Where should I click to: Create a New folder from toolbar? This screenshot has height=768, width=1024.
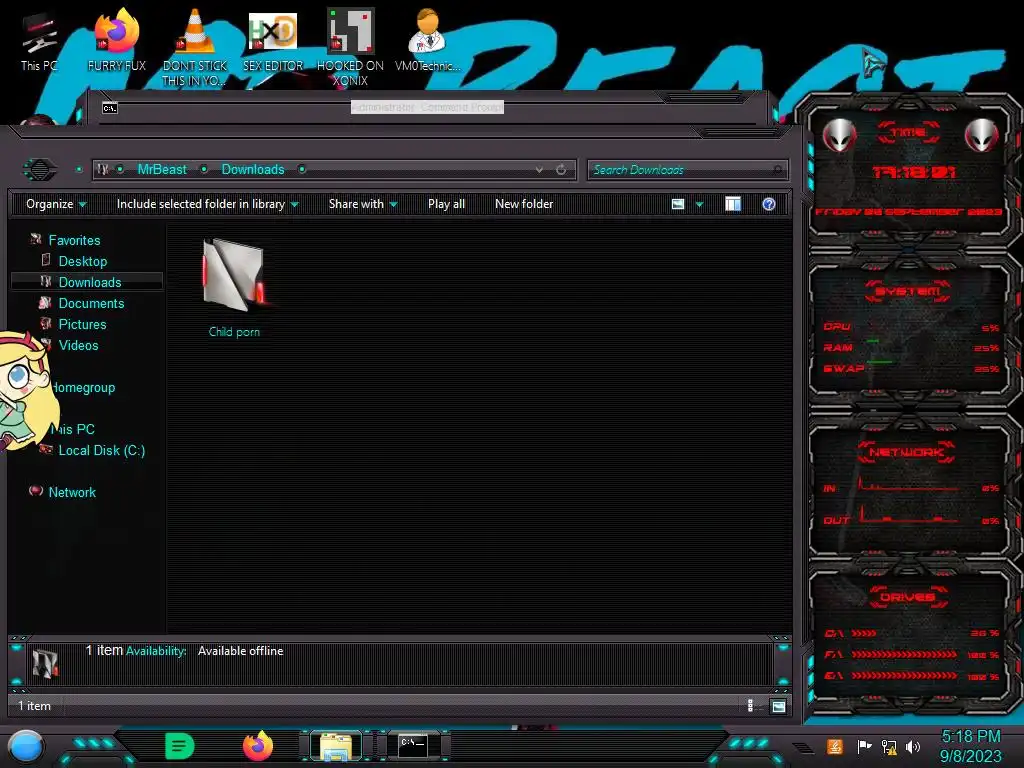(524, 204)
